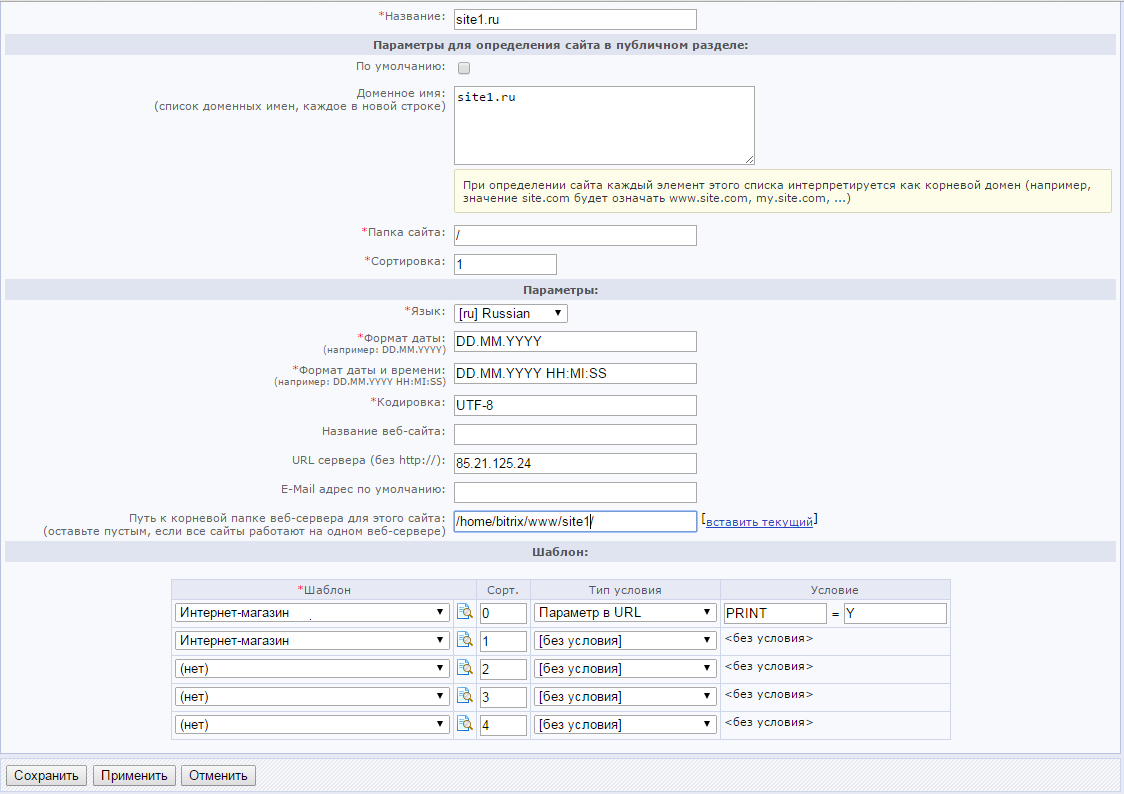Click the 'Отменить' button

pyautogui.click(x=219, y=775)
